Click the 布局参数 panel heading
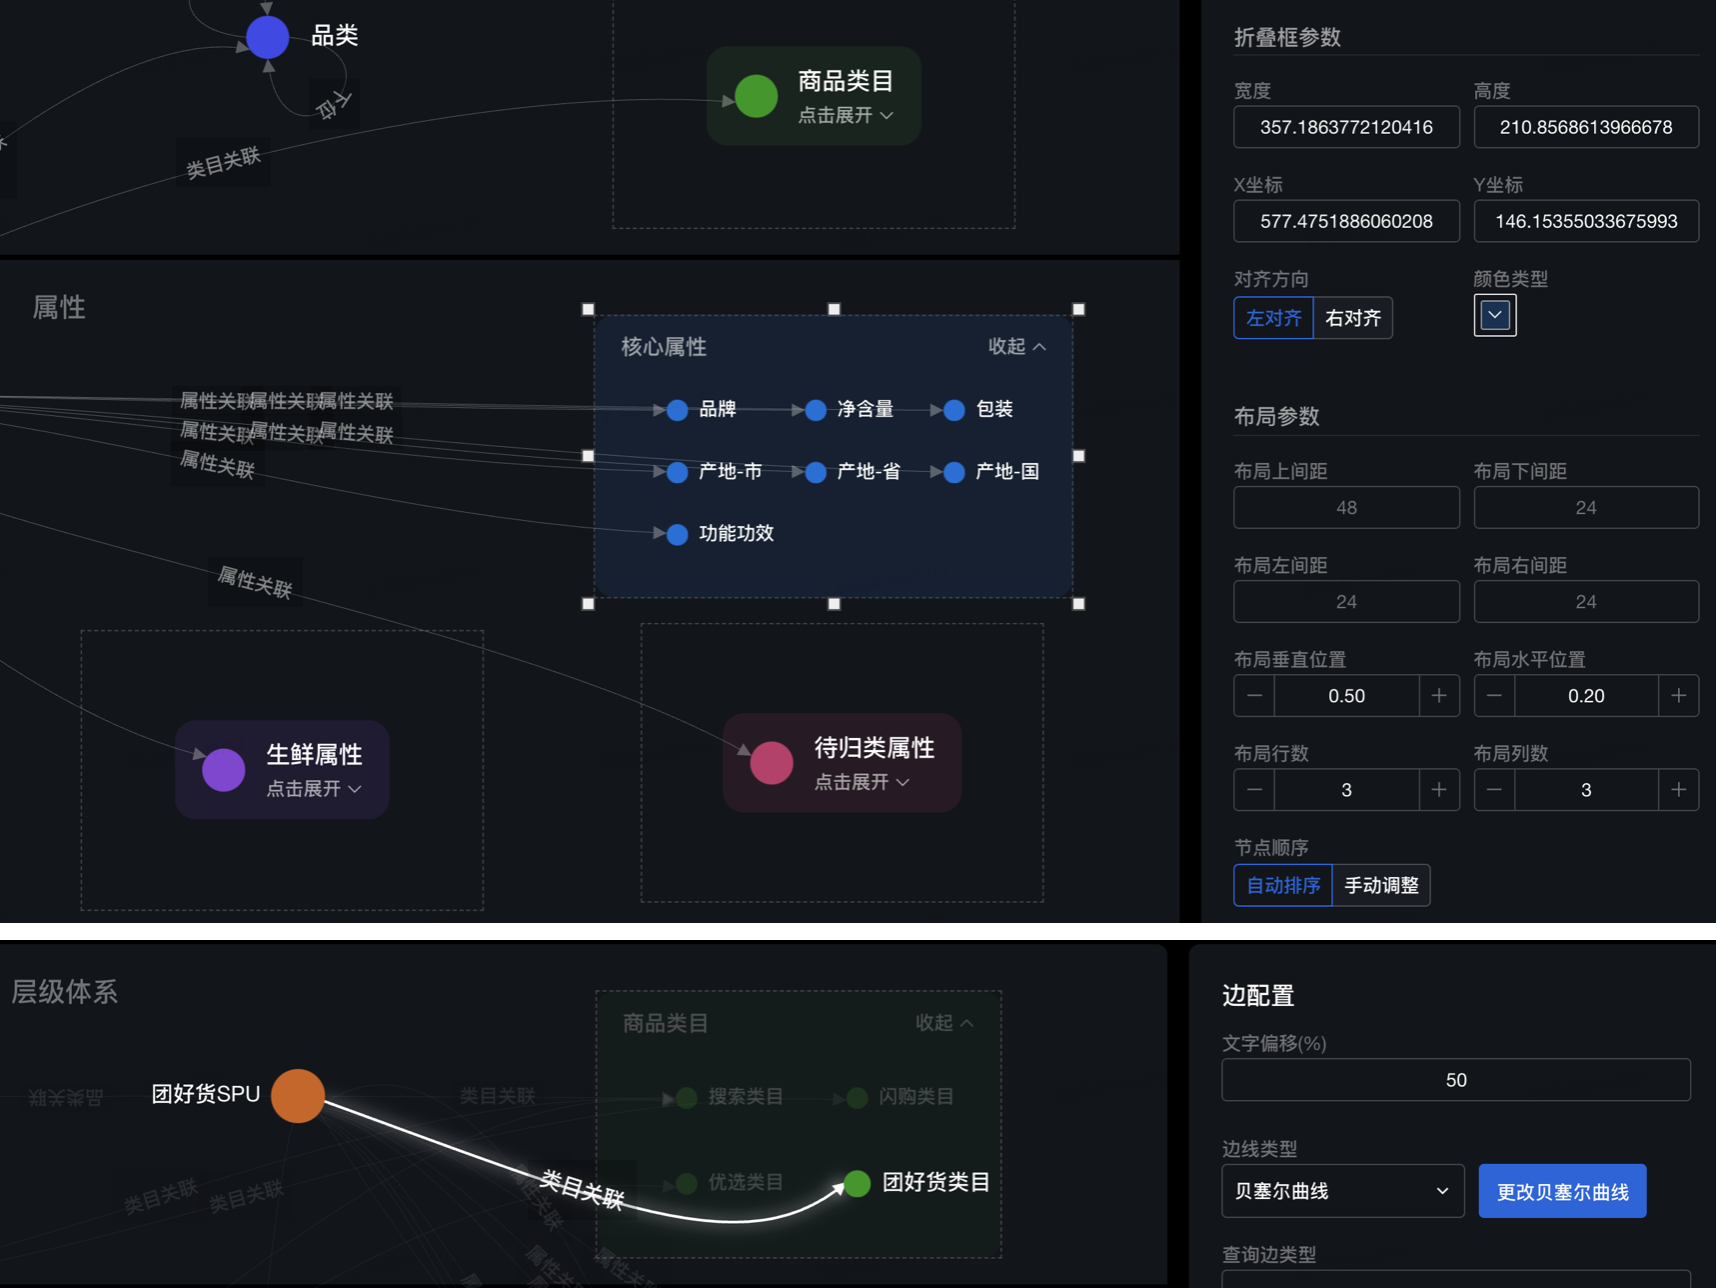This screenshot has width=1716, height=1288. (1277, 416)
